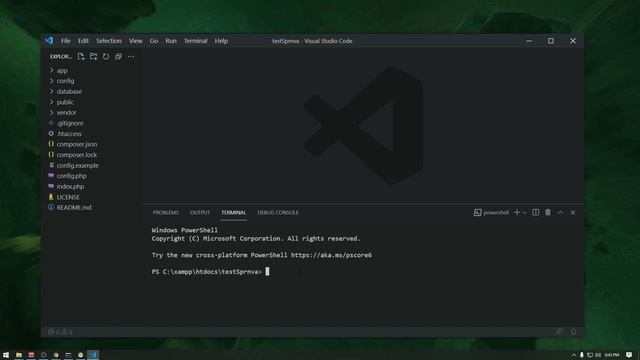Open the Edit menu
This screenshot has height=360, width=640.
coord(83,41)
